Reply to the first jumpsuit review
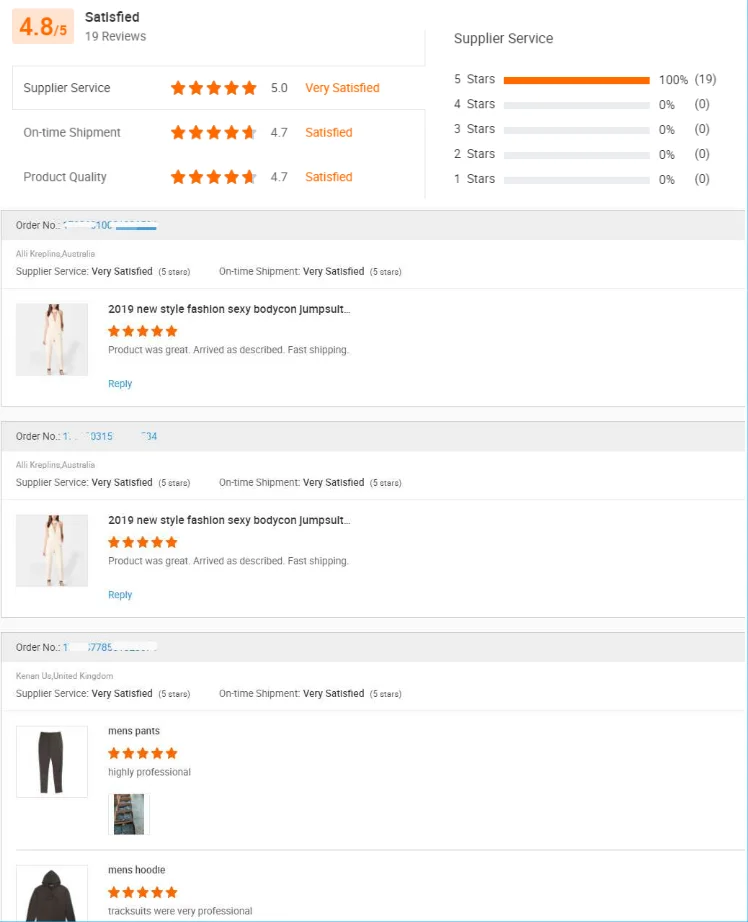748x922 pixels. (x=120, y=383)
